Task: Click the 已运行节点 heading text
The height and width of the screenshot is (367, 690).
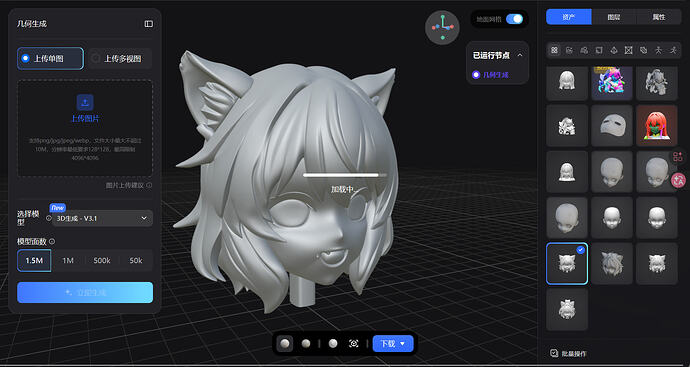Action: click(491, 55)
